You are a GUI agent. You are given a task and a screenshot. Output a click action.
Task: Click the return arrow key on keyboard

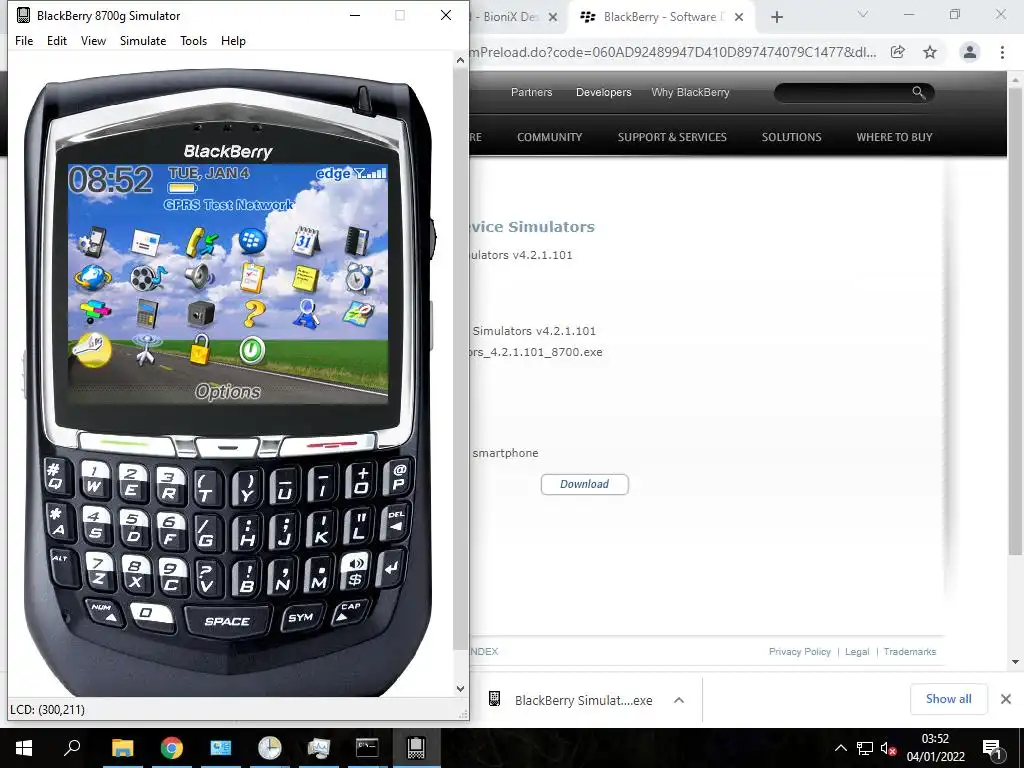pyautogui.click(x=392, y=568)
